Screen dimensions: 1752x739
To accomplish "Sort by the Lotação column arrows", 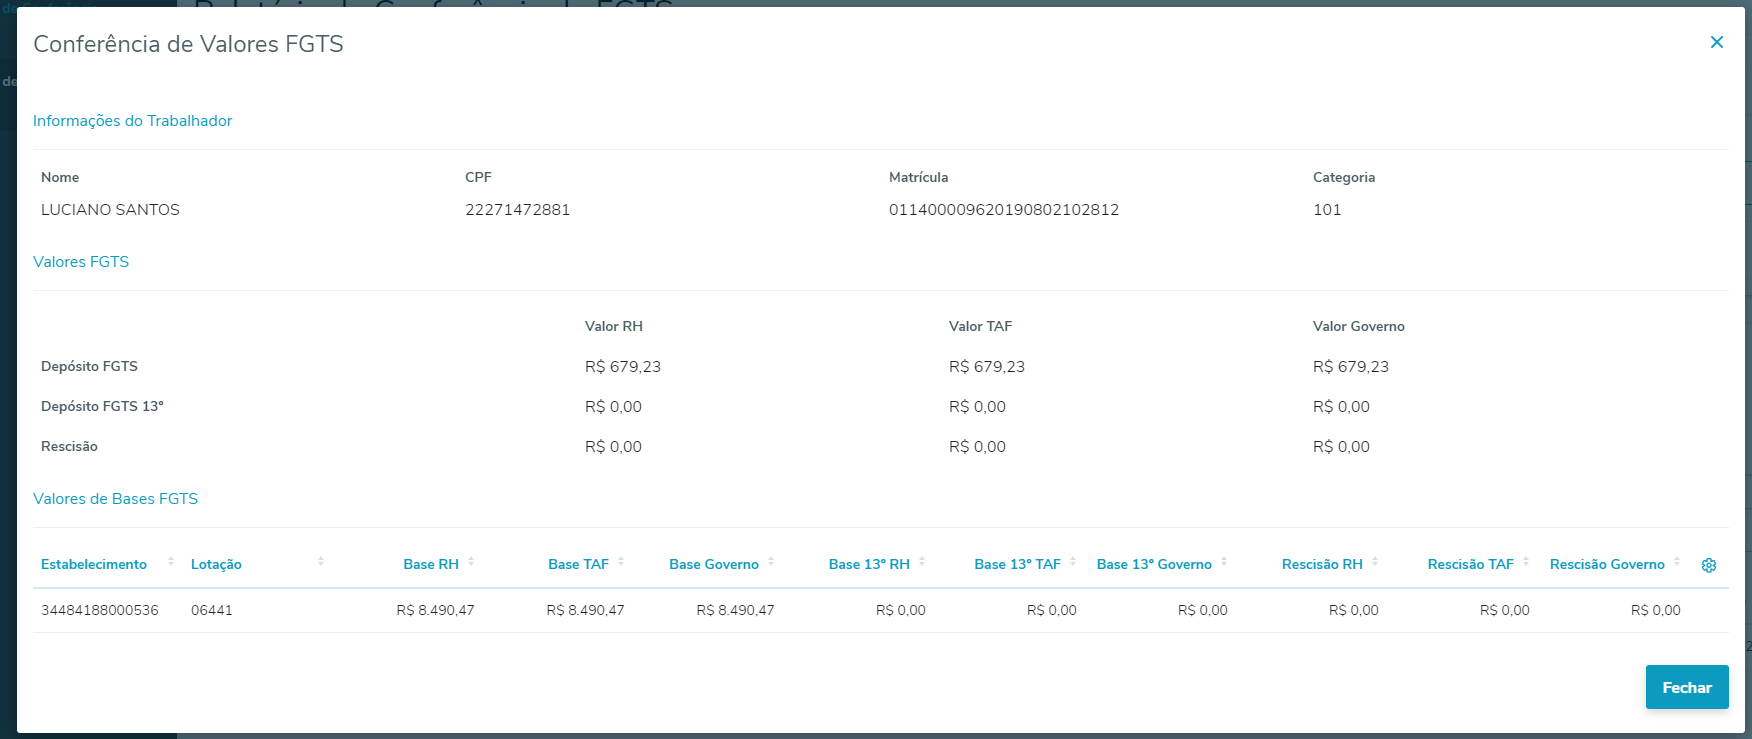I will click(x=321, y=562).
